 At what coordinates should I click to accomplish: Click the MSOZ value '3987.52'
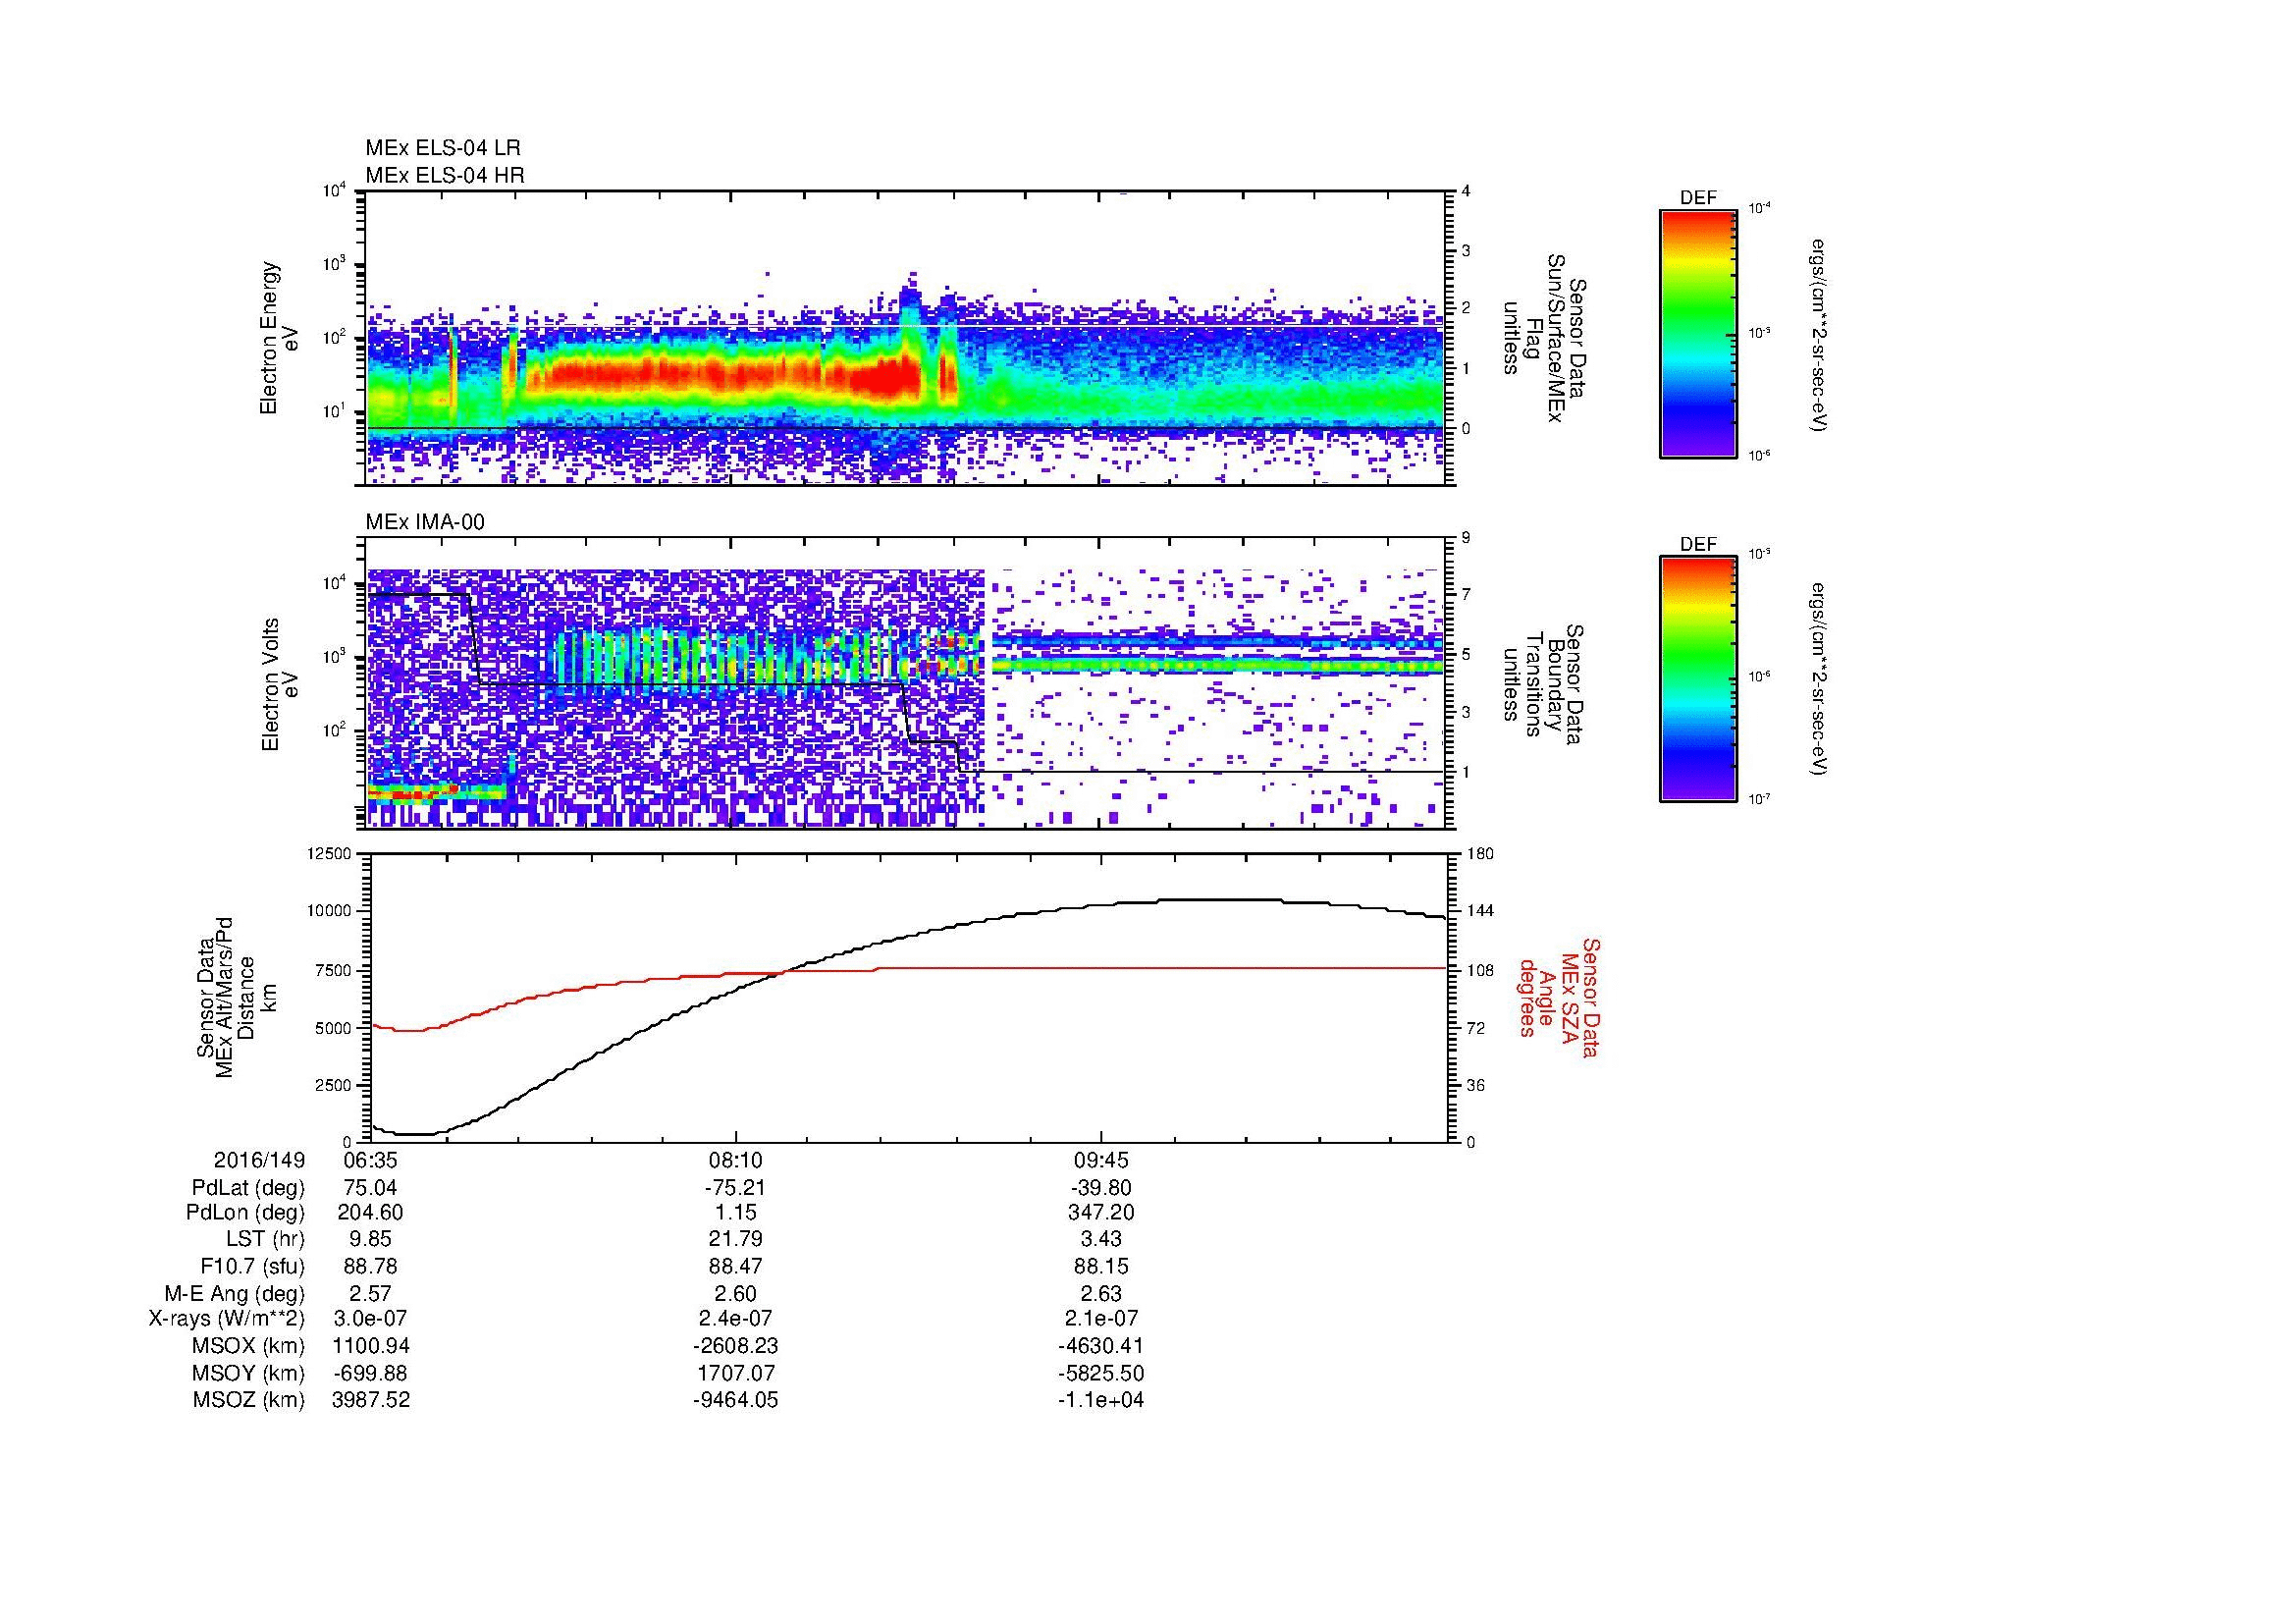tap(370, 1400)
